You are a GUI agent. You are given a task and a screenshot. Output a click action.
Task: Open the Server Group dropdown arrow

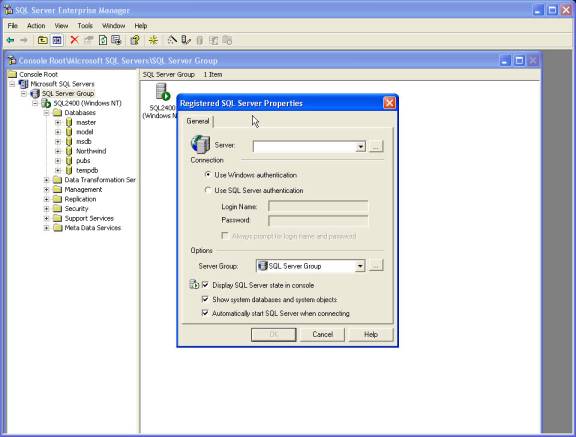coord(360,266)
